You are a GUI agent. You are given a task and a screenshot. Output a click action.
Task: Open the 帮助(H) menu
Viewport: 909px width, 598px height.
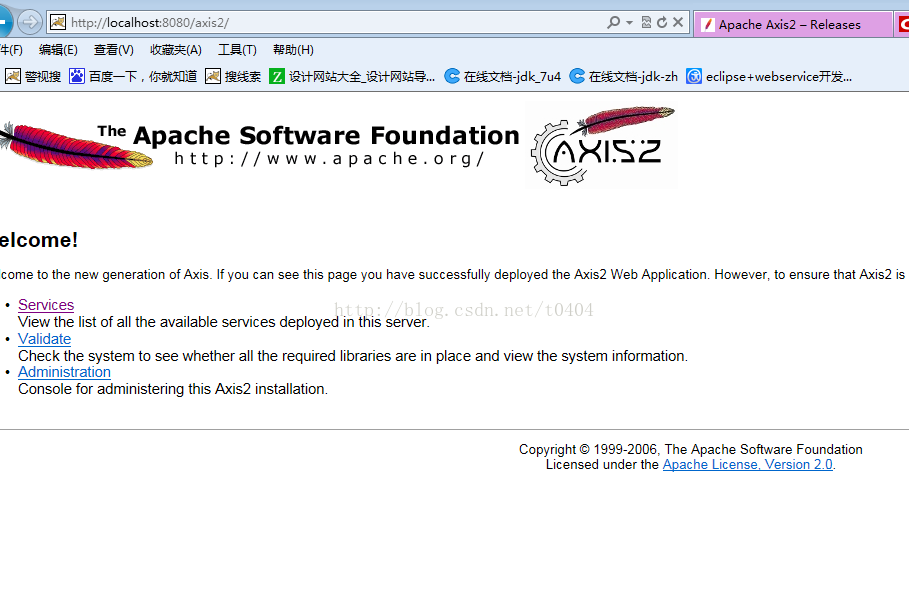[293, 50]
